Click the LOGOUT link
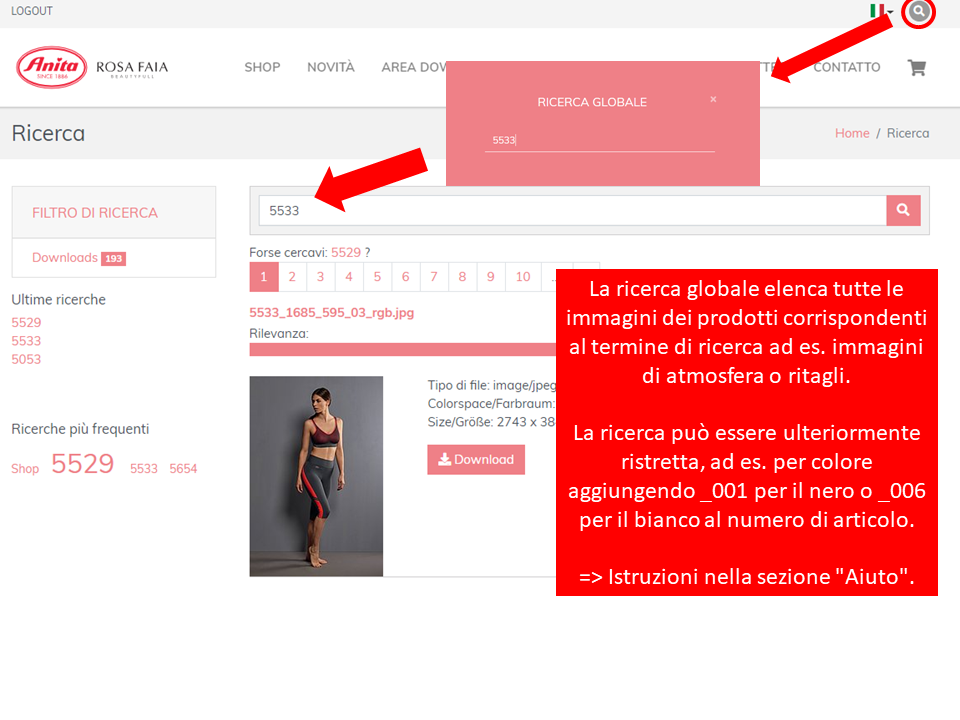 (32, 11)
